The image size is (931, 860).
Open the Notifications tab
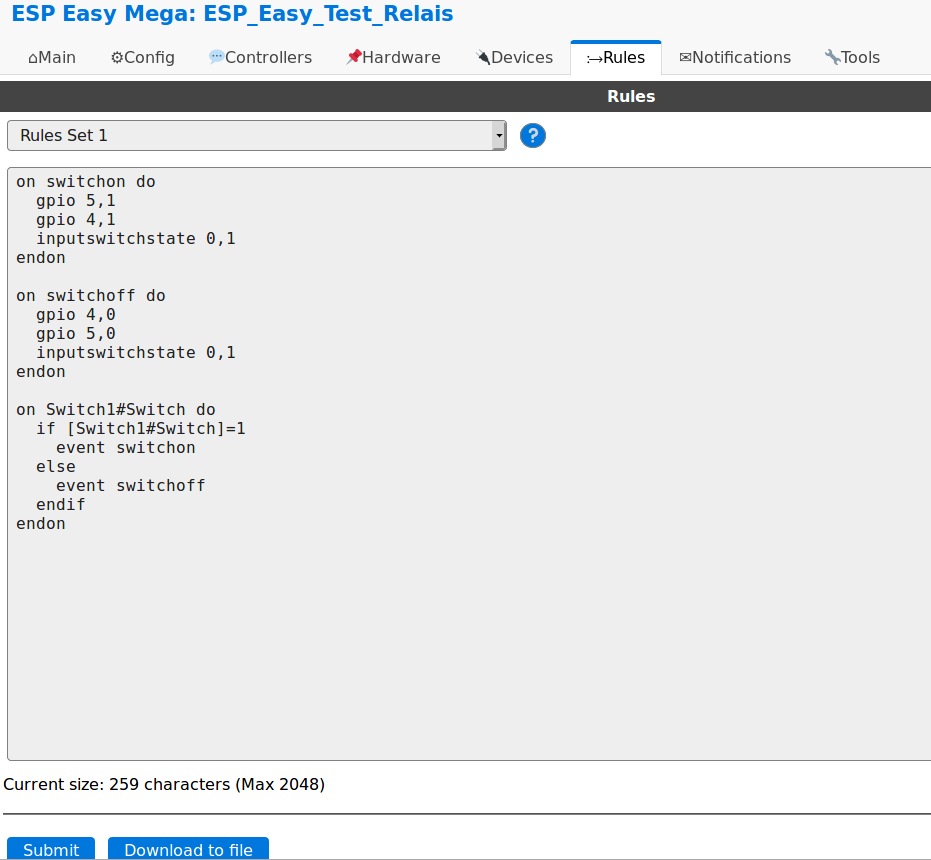[735, 58]
